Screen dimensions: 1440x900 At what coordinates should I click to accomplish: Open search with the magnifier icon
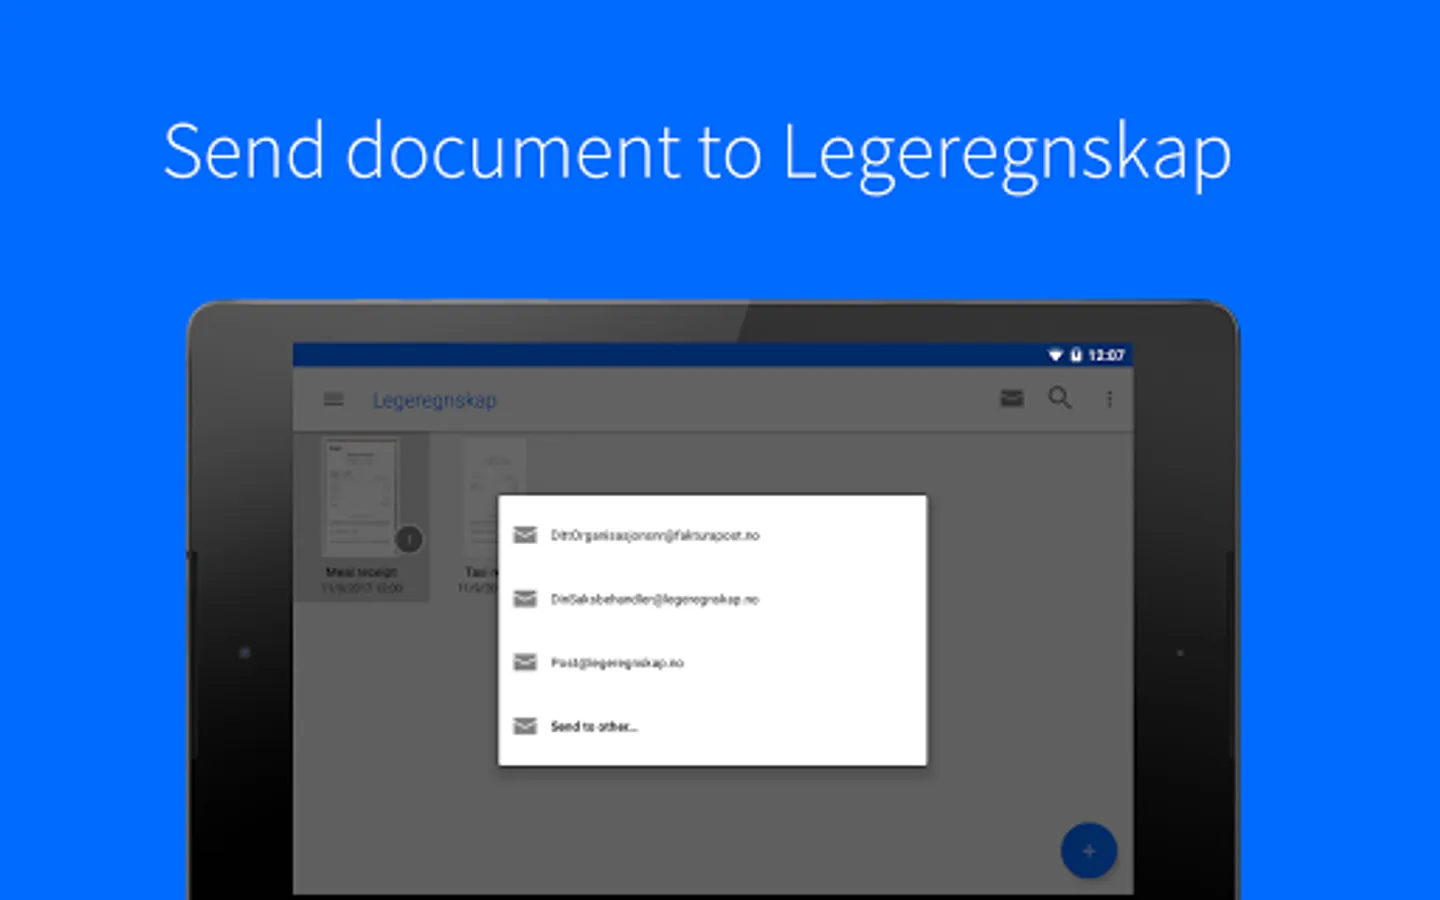tap(1060, 398)
